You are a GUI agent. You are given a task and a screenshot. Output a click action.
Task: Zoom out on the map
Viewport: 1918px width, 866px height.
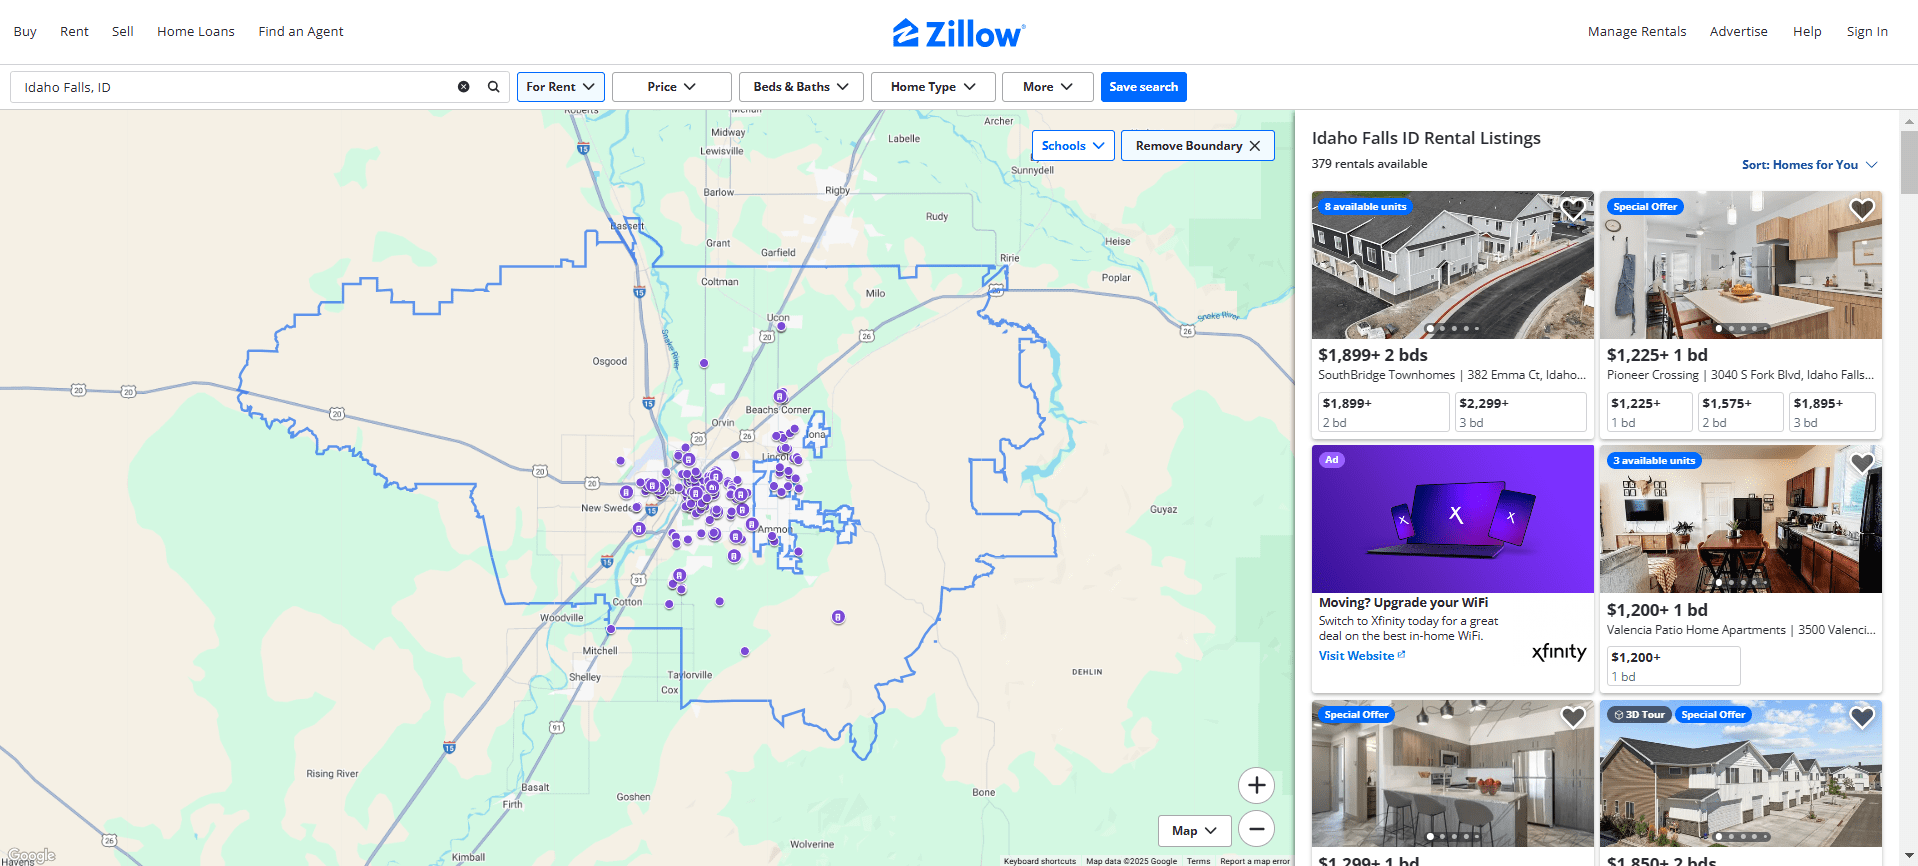[1256, 829]
